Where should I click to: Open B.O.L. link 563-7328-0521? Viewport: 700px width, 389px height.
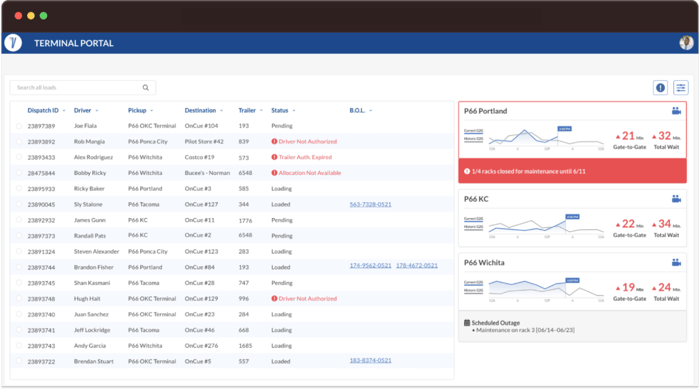(x=371, y=204)
